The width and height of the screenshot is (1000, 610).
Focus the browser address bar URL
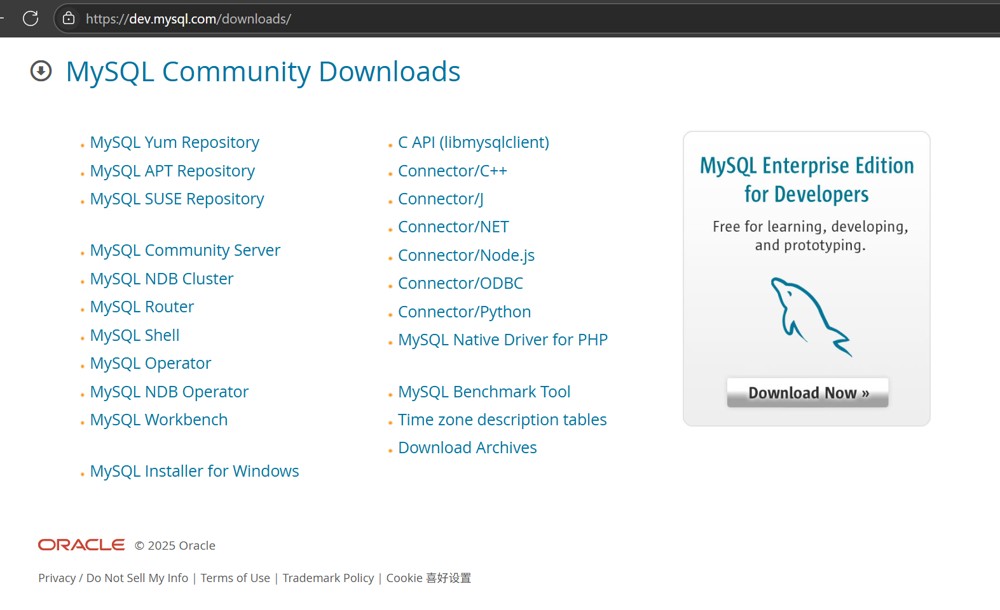[188, 19]
